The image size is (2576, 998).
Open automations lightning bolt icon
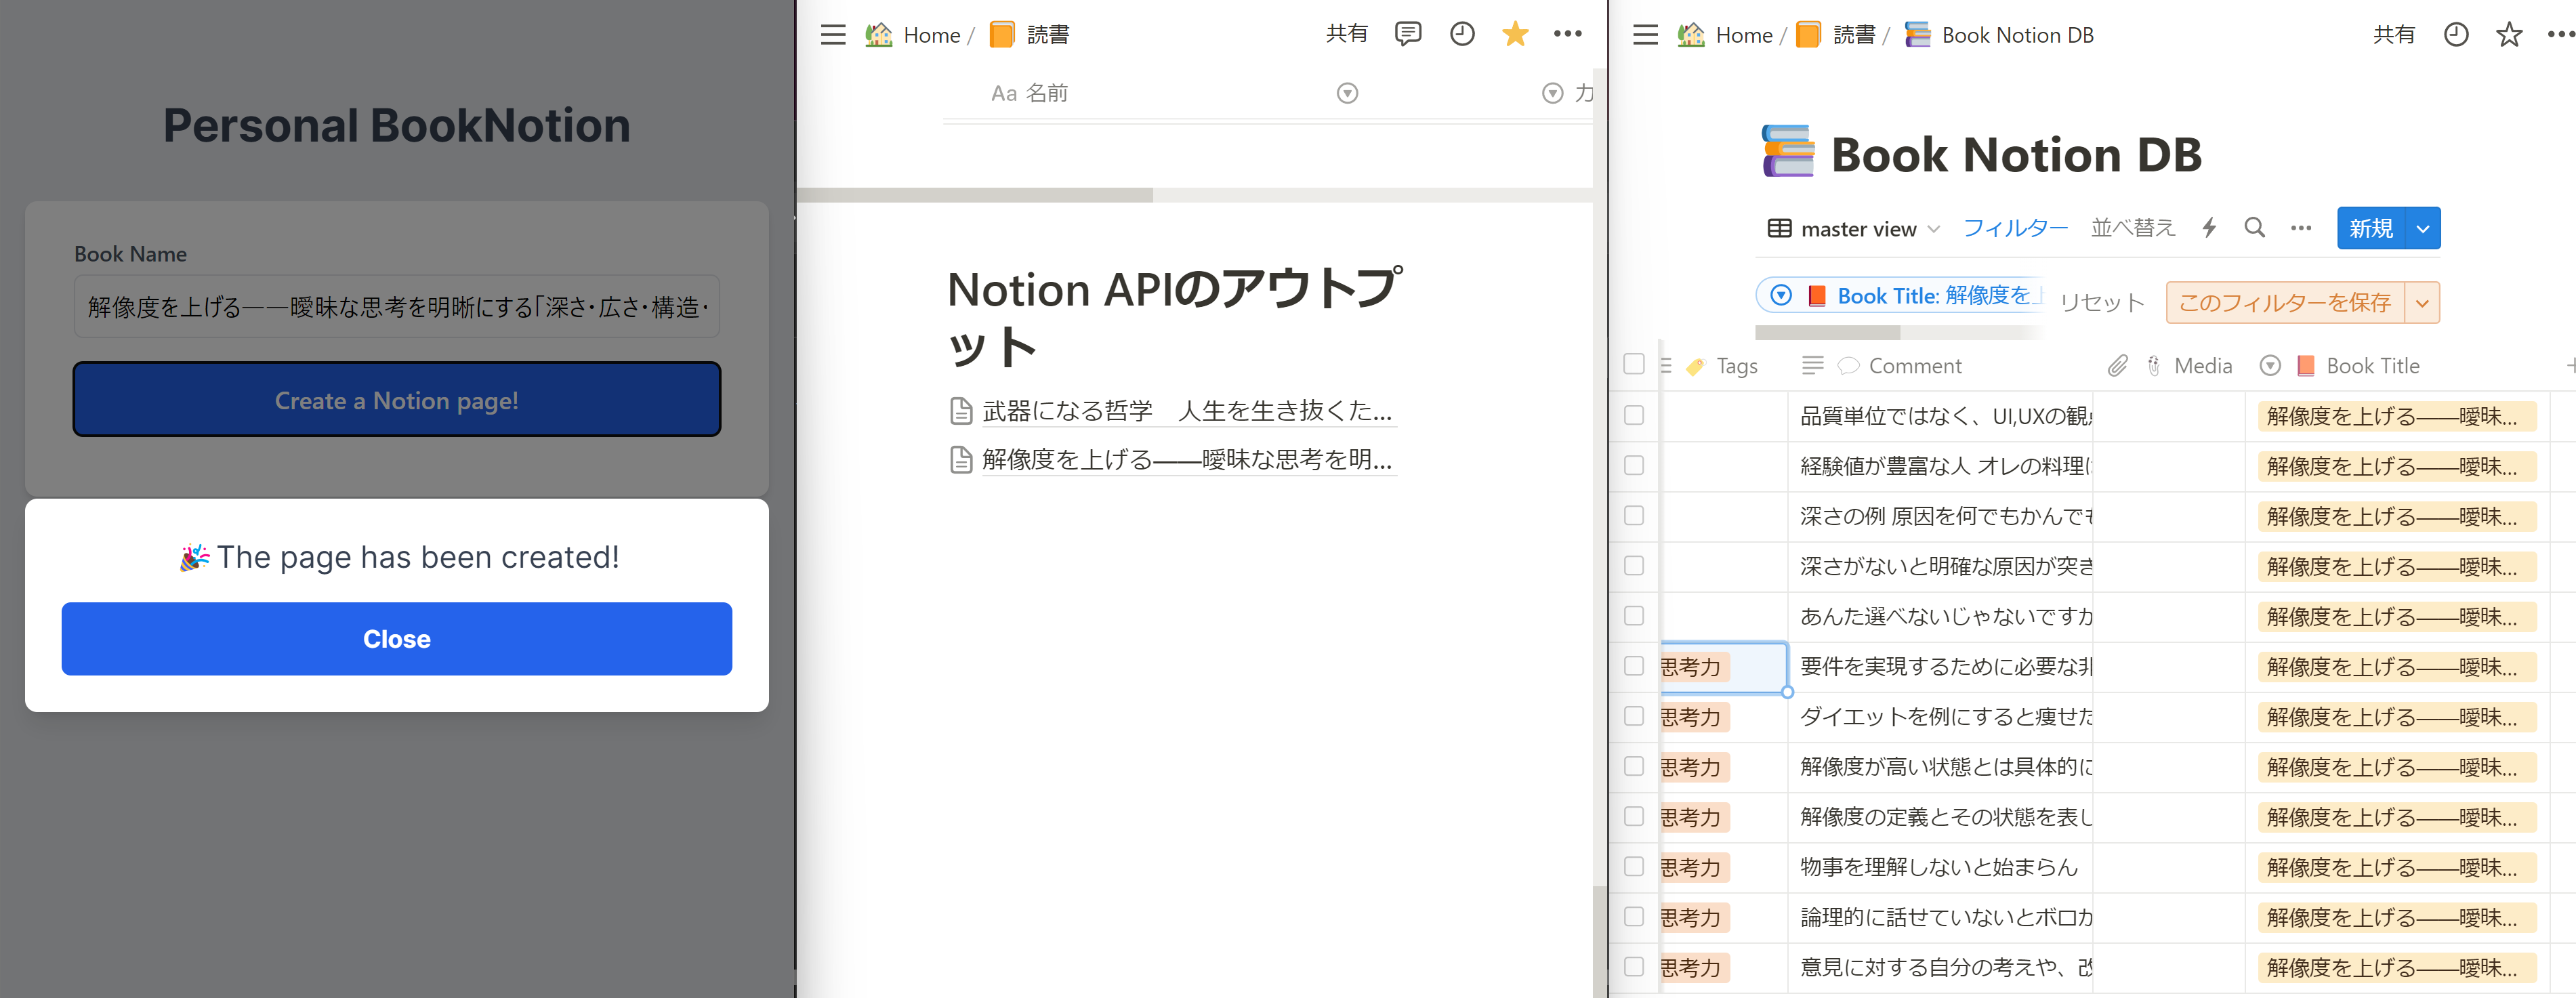click(x=2209, y=228)
